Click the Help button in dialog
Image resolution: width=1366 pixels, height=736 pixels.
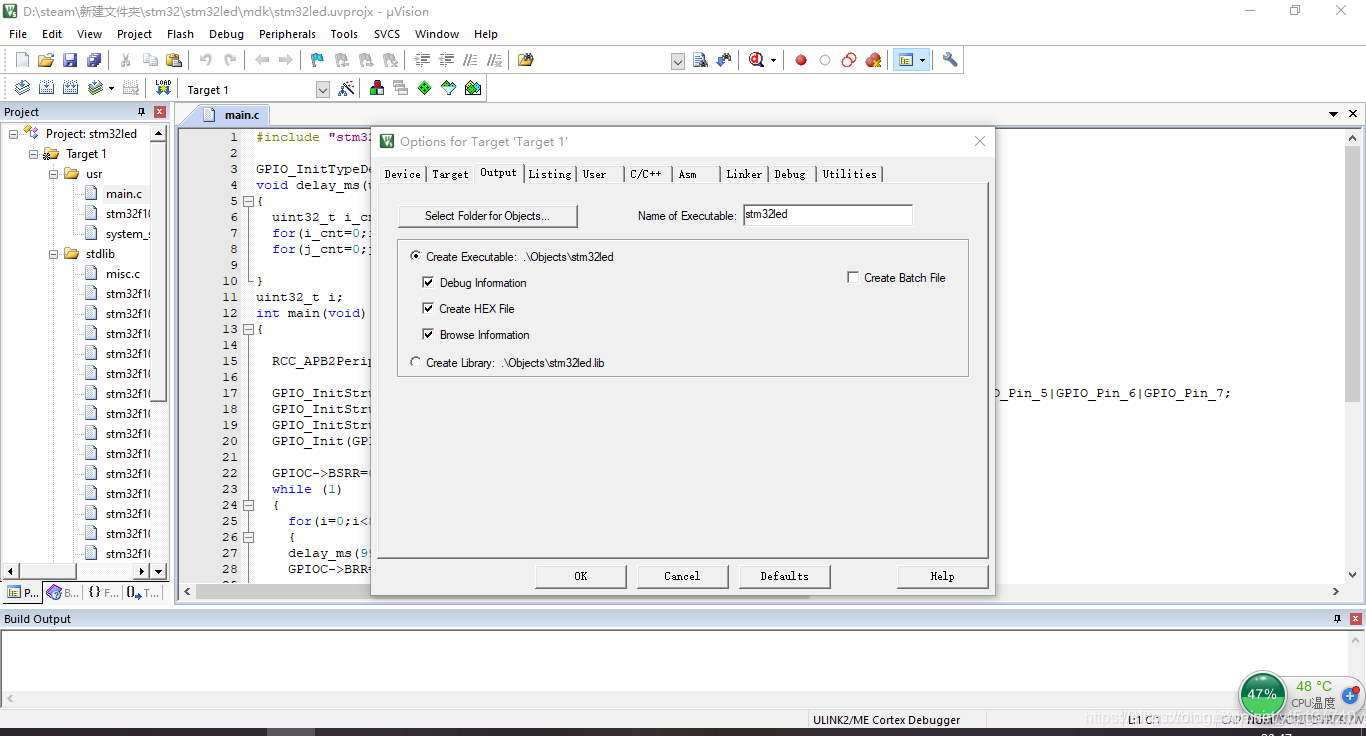(x=942, y=576)
